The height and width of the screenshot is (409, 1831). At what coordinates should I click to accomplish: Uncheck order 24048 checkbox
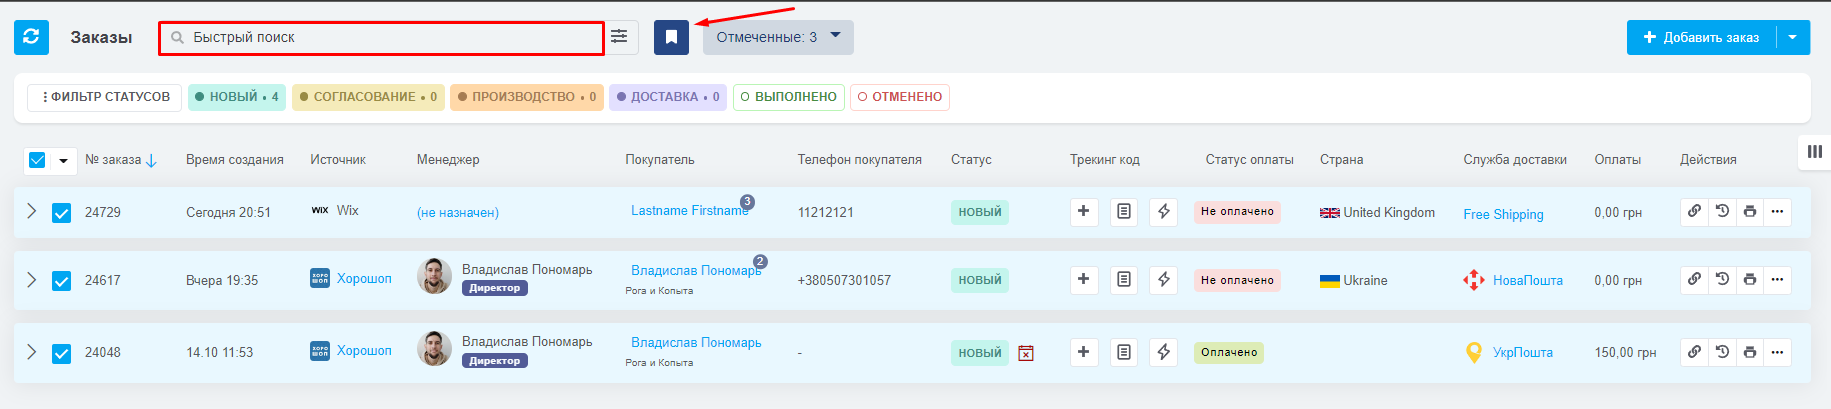coord(61,353)
